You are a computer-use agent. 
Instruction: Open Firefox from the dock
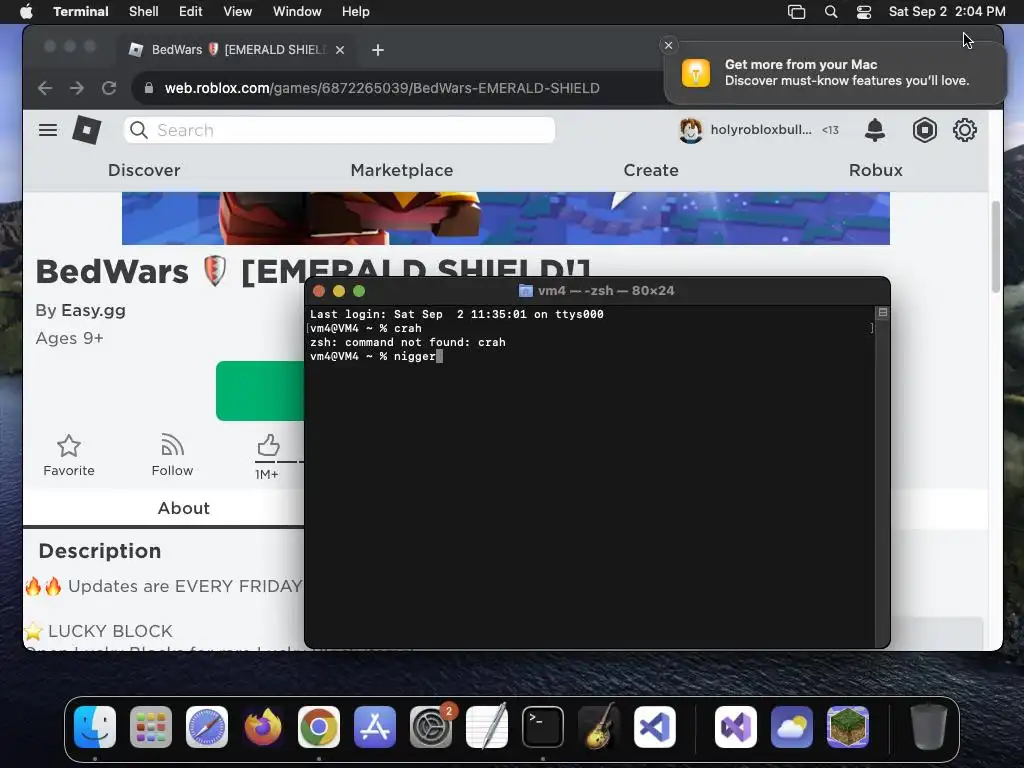point(263,727)
